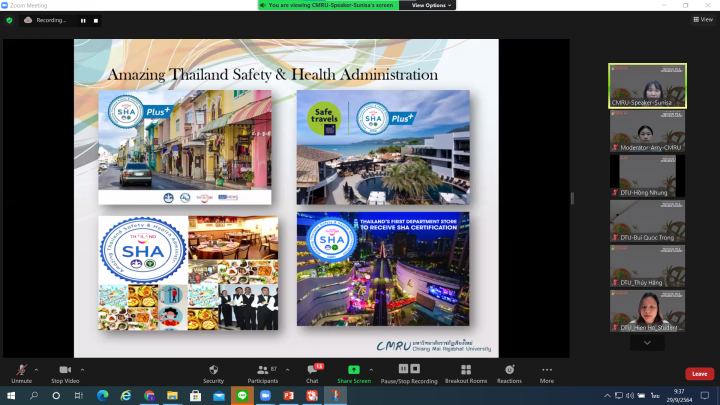The height and width of the screenshot is (405, 720).
Task: Open Windows taskbar search
Action: pyautogui.click(x=34, y=395)
